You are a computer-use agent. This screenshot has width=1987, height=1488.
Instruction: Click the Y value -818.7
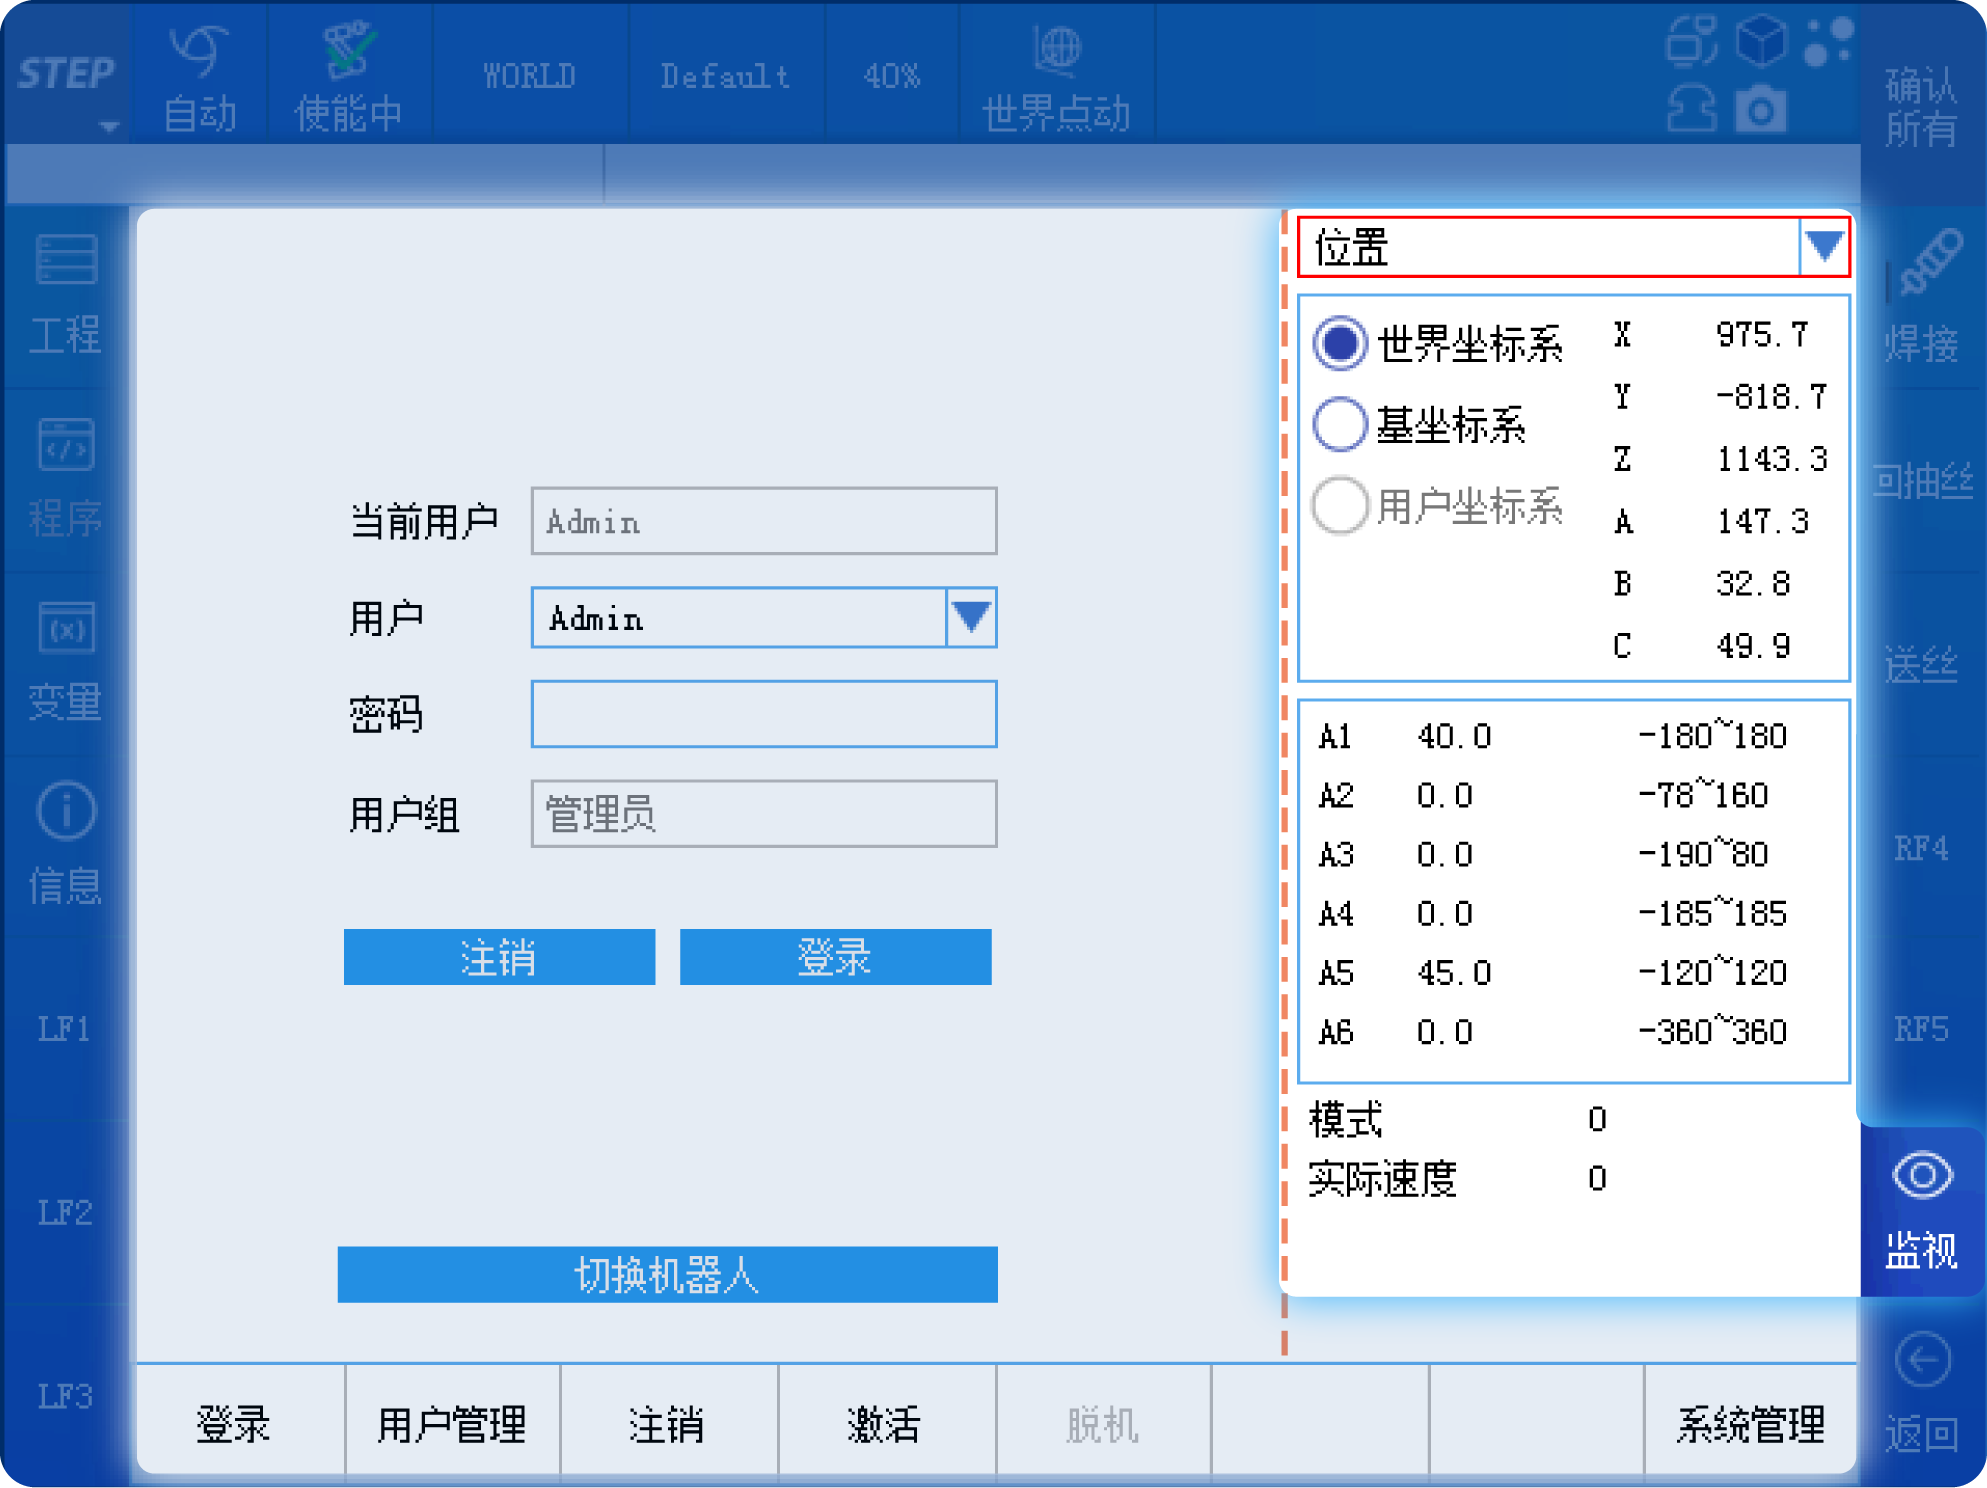coord(1771,397)
